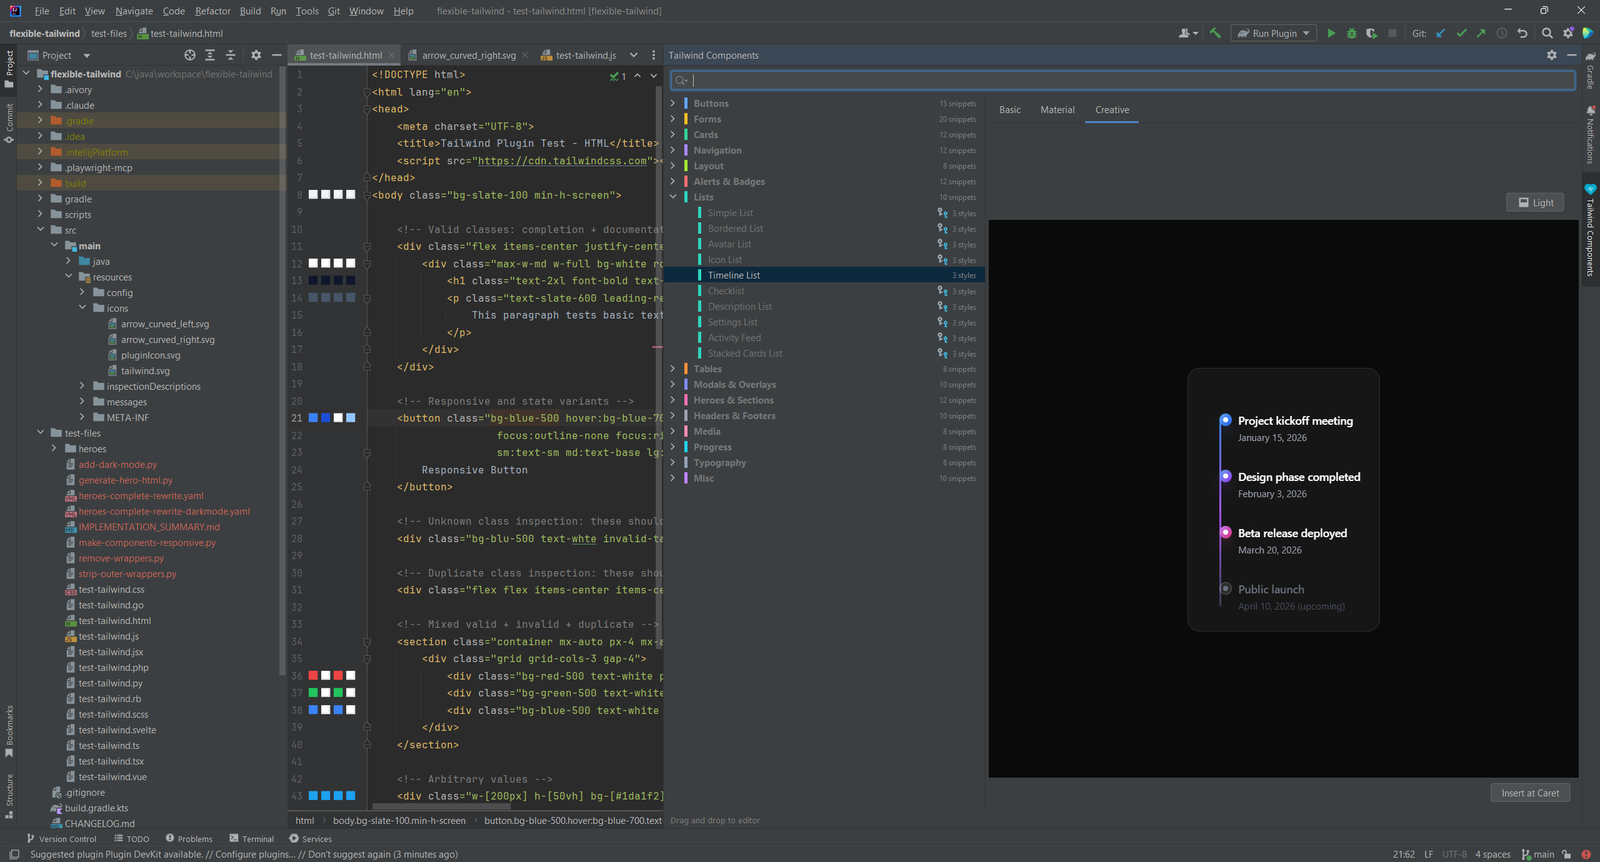Click the Git Update Project arrow icon
1600x862 pixels.
point(1441,33)
